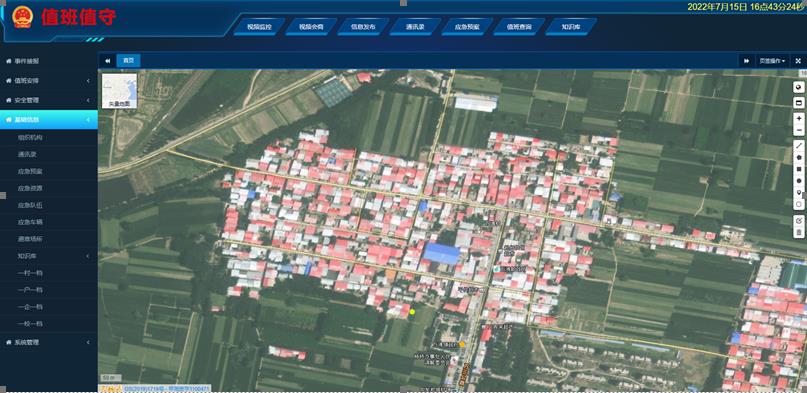
Task: Click the trash delete shapes icon
Action: 798,232
